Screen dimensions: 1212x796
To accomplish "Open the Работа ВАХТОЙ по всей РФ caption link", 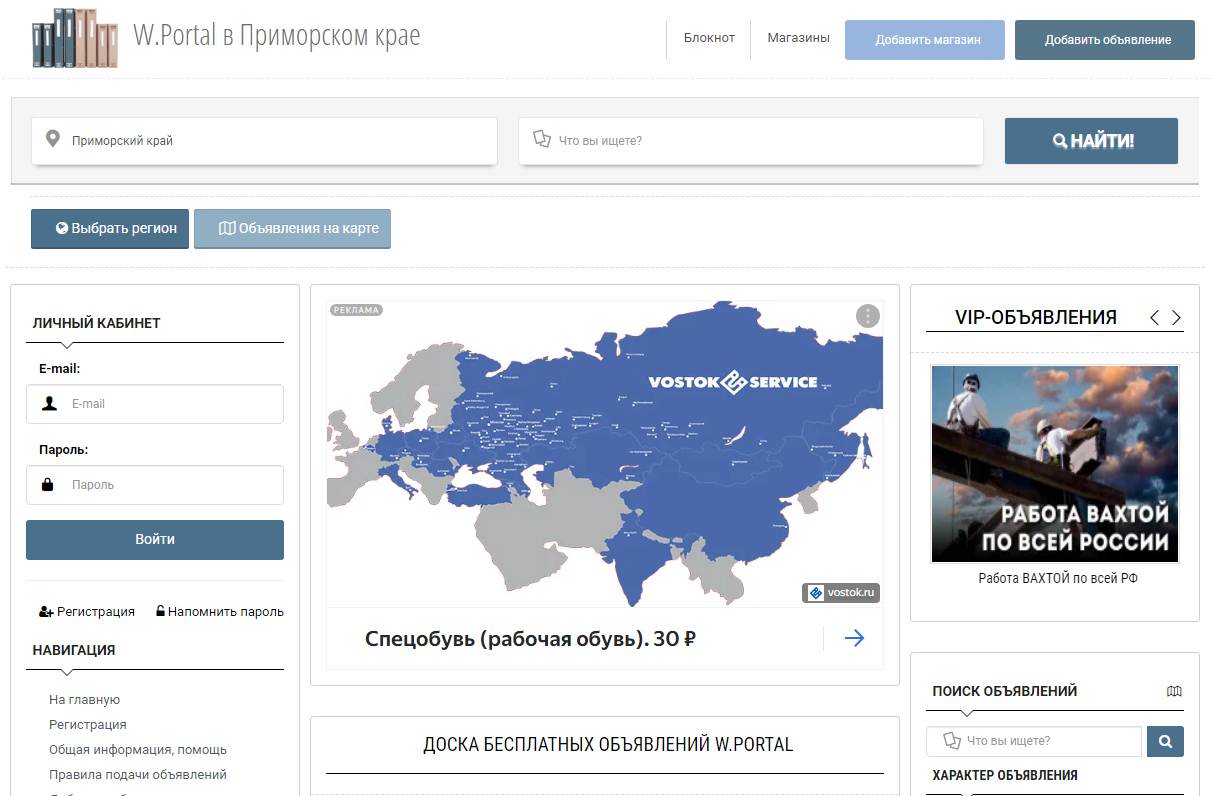I will (1057, 578).
